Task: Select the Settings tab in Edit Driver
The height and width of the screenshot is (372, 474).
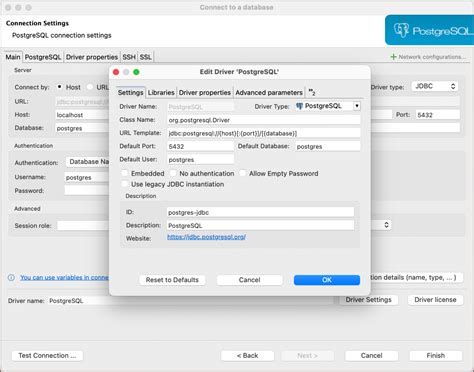Action: tap(130, 92)
